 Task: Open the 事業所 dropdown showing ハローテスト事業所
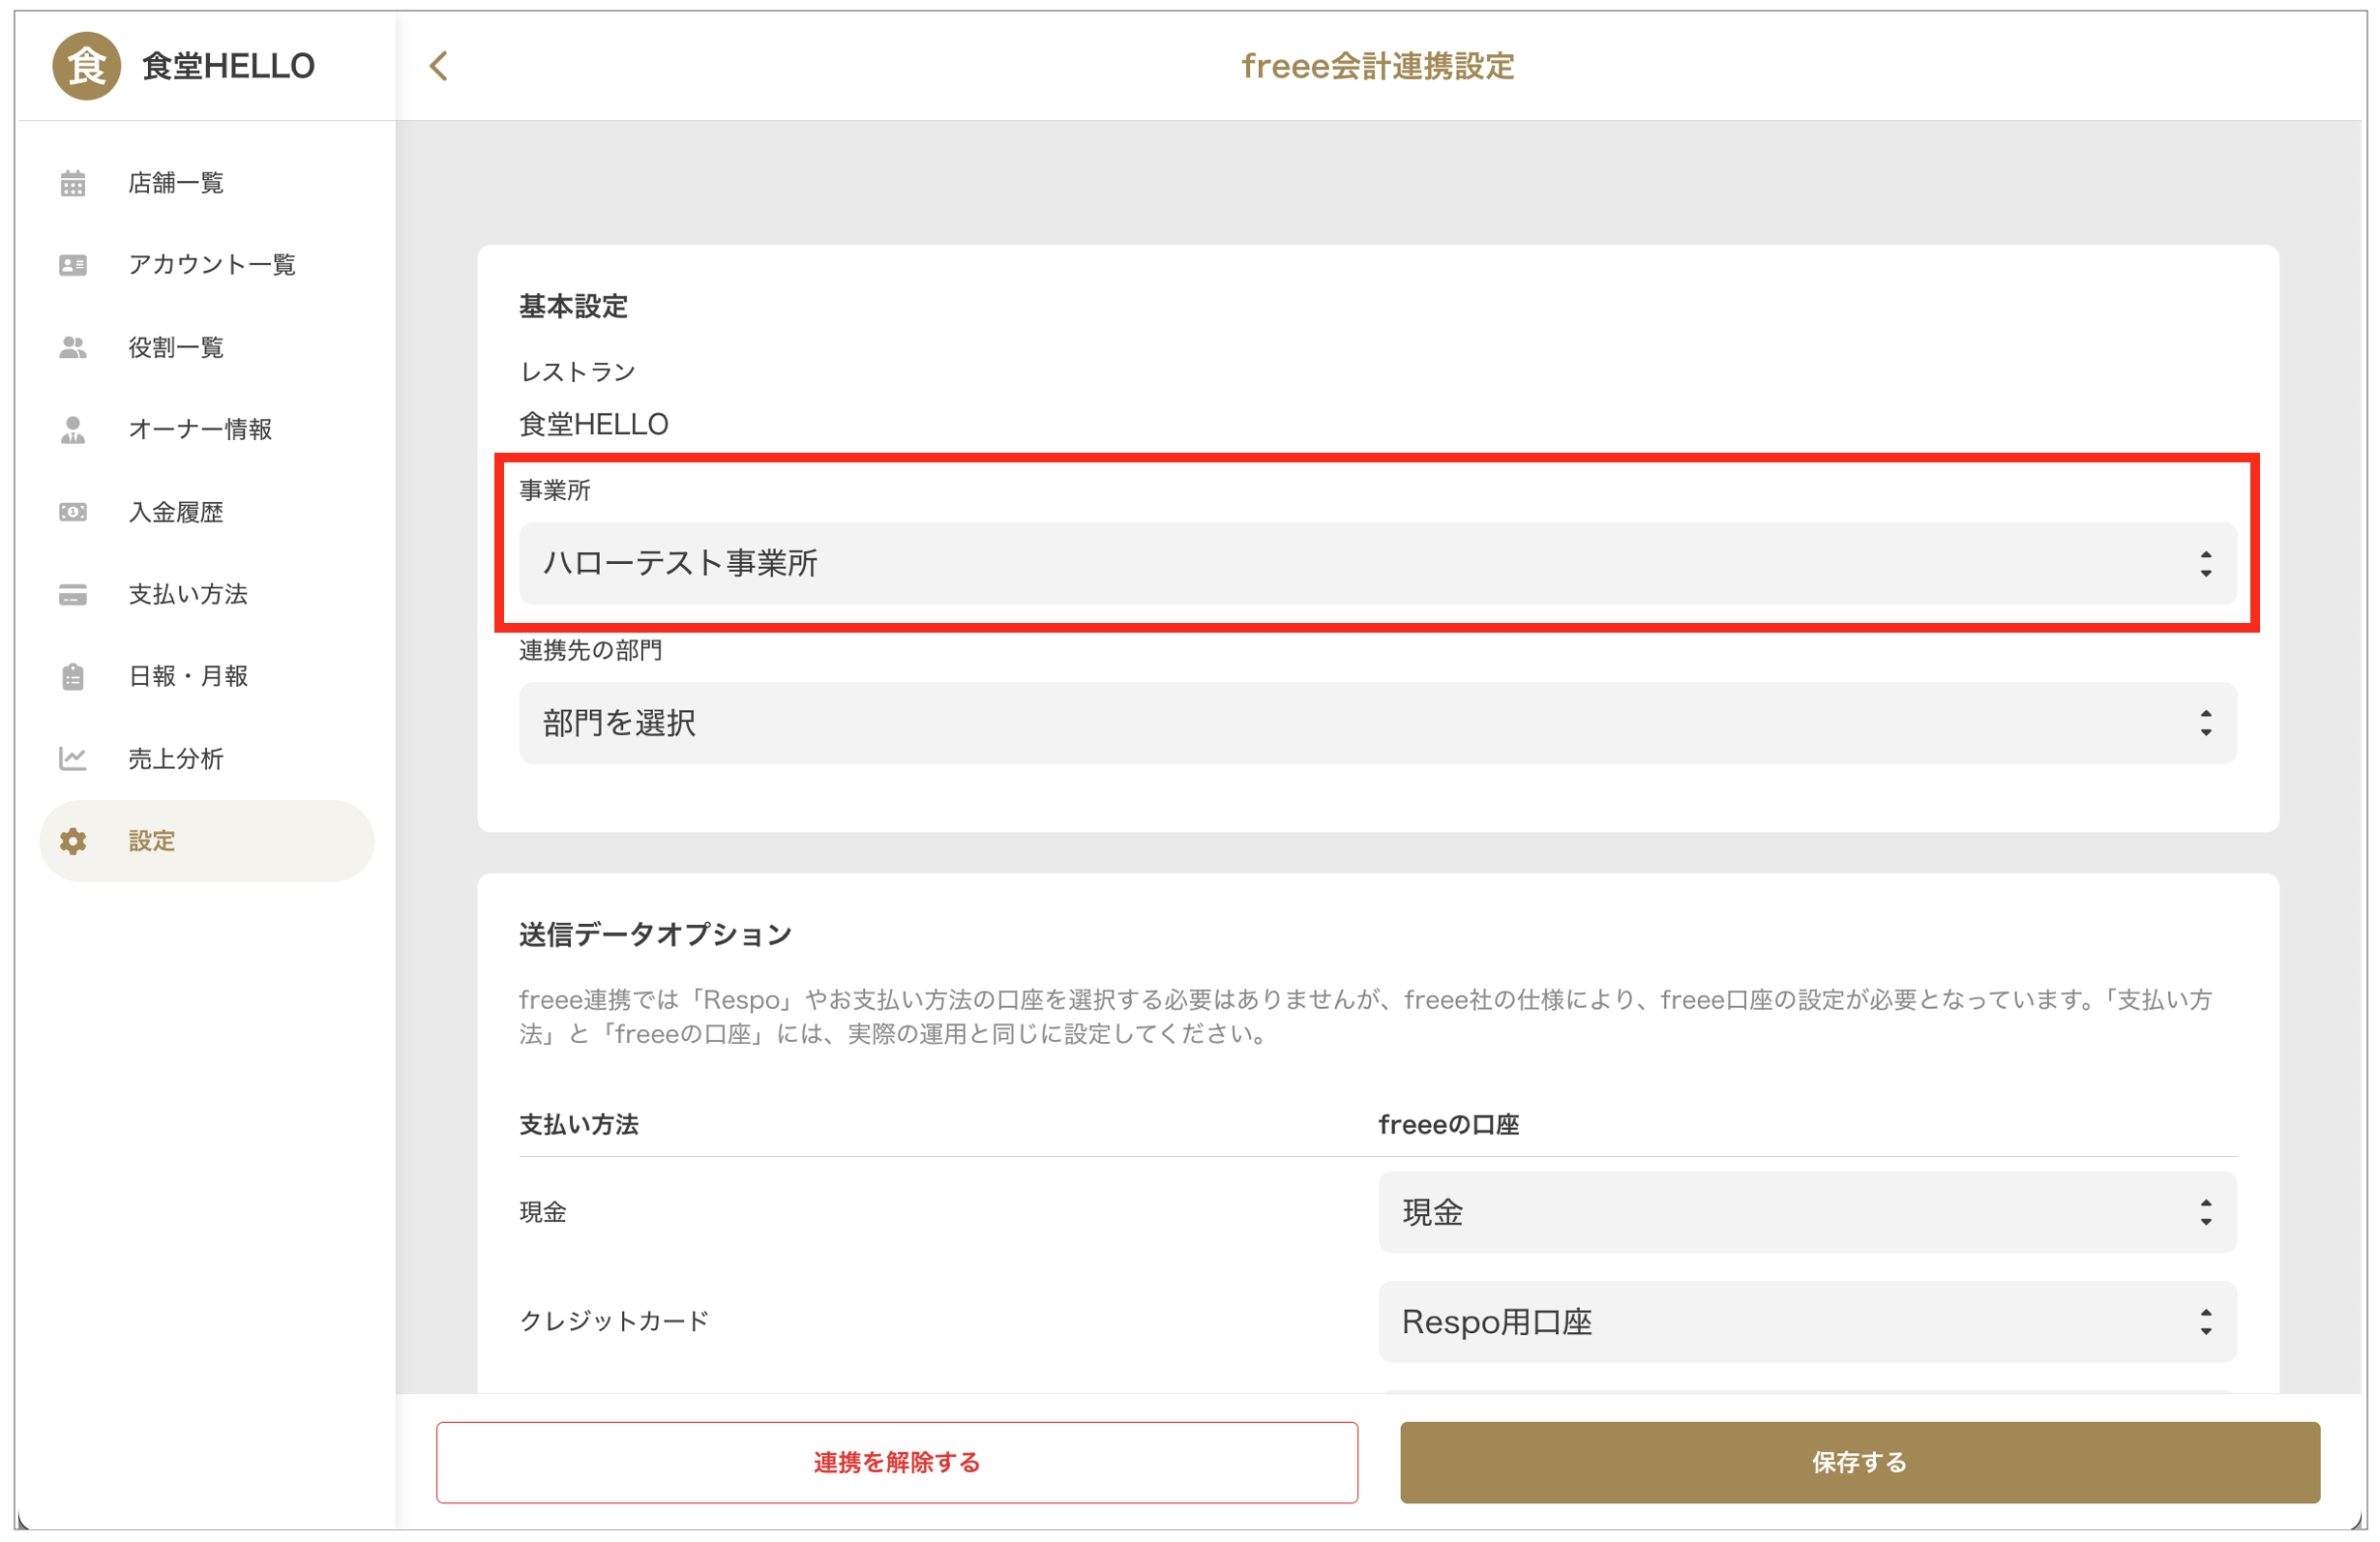pos(1378,563)
